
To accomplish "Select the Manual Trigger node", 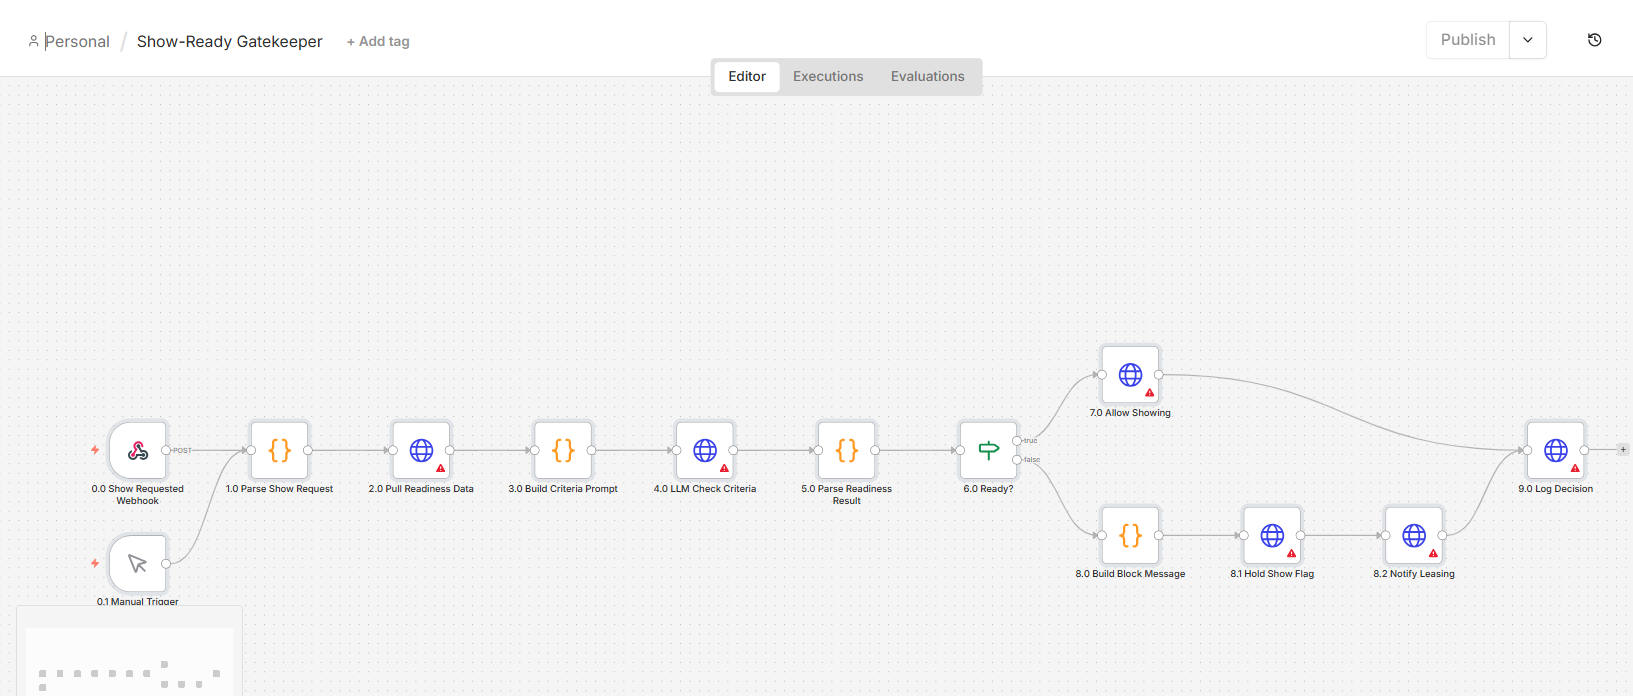I will 138,563.
